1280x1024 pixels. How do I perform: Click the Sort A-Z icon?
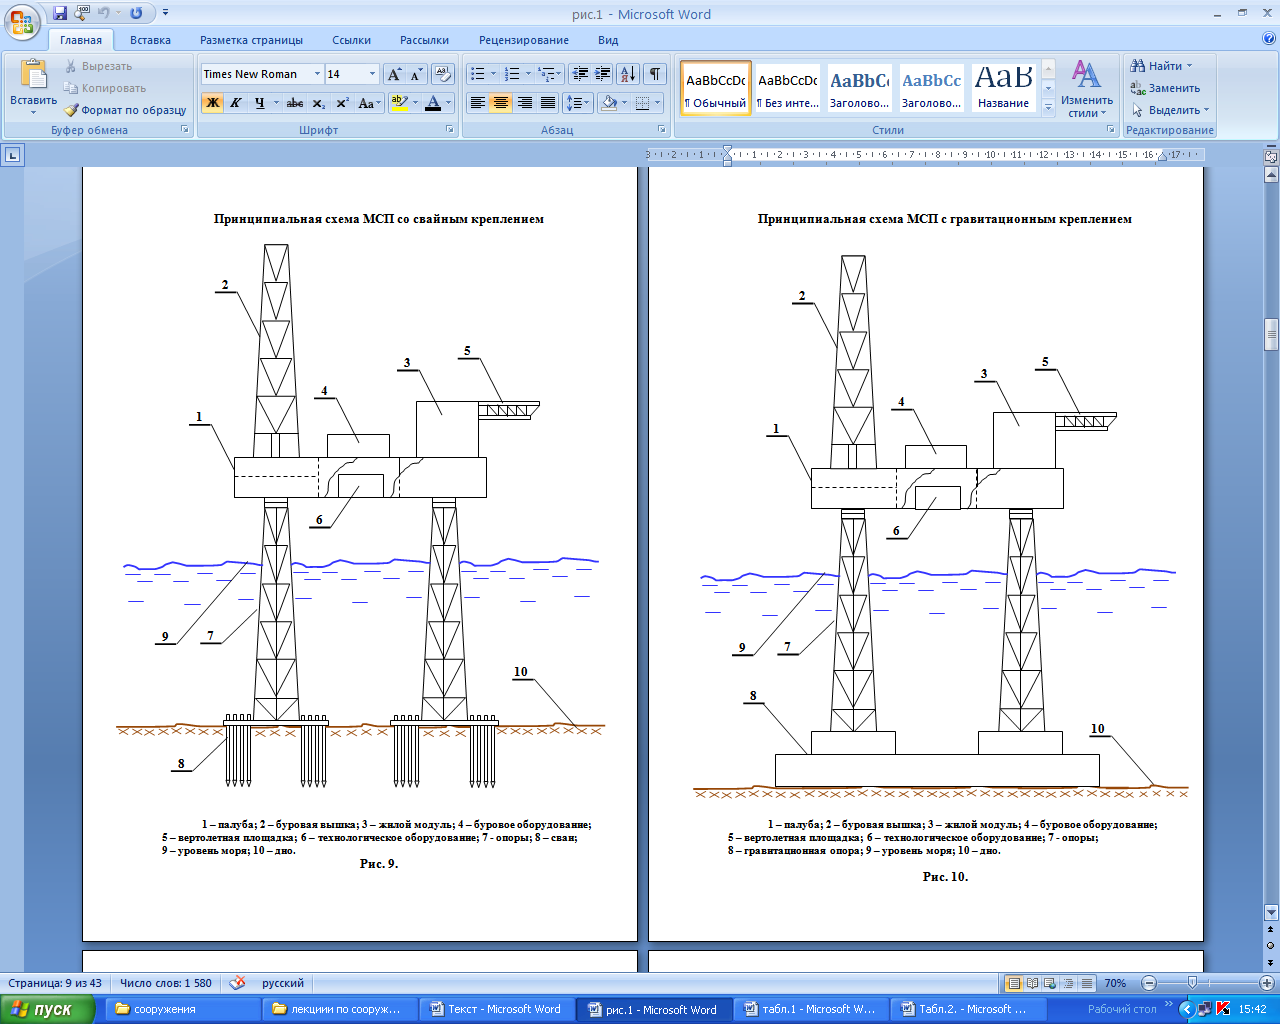627,74
